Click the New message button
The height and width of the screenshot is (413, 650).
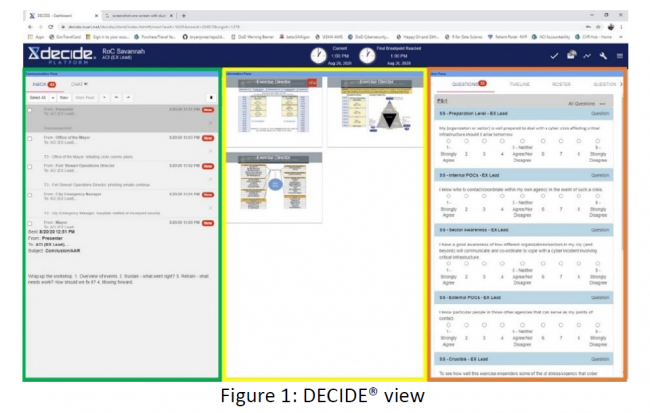coord(64,98)
